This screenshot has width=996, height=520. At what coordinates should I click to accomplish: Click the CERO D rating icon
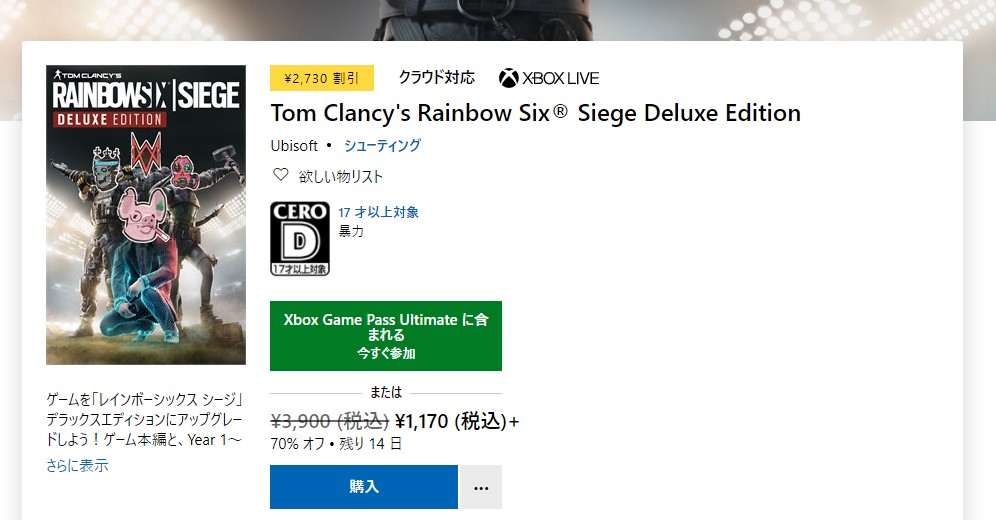[x=300, y=238]
